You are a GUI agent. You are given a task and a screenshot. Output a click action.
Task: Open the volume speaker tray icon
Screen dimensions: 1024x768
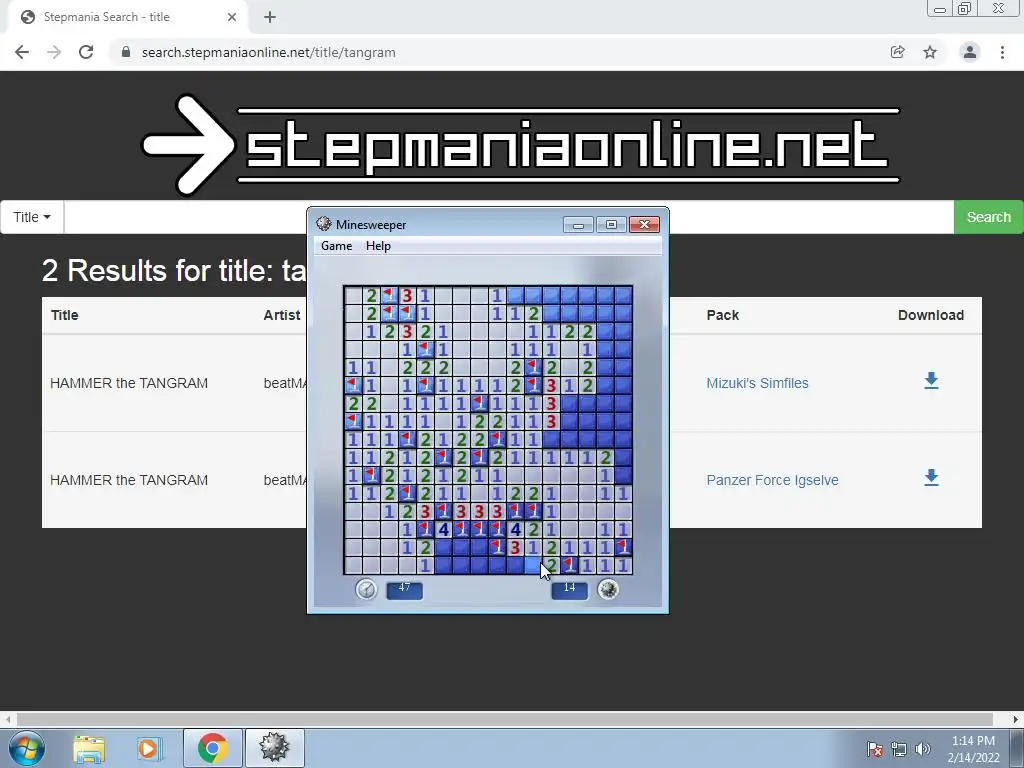[922, 749]
